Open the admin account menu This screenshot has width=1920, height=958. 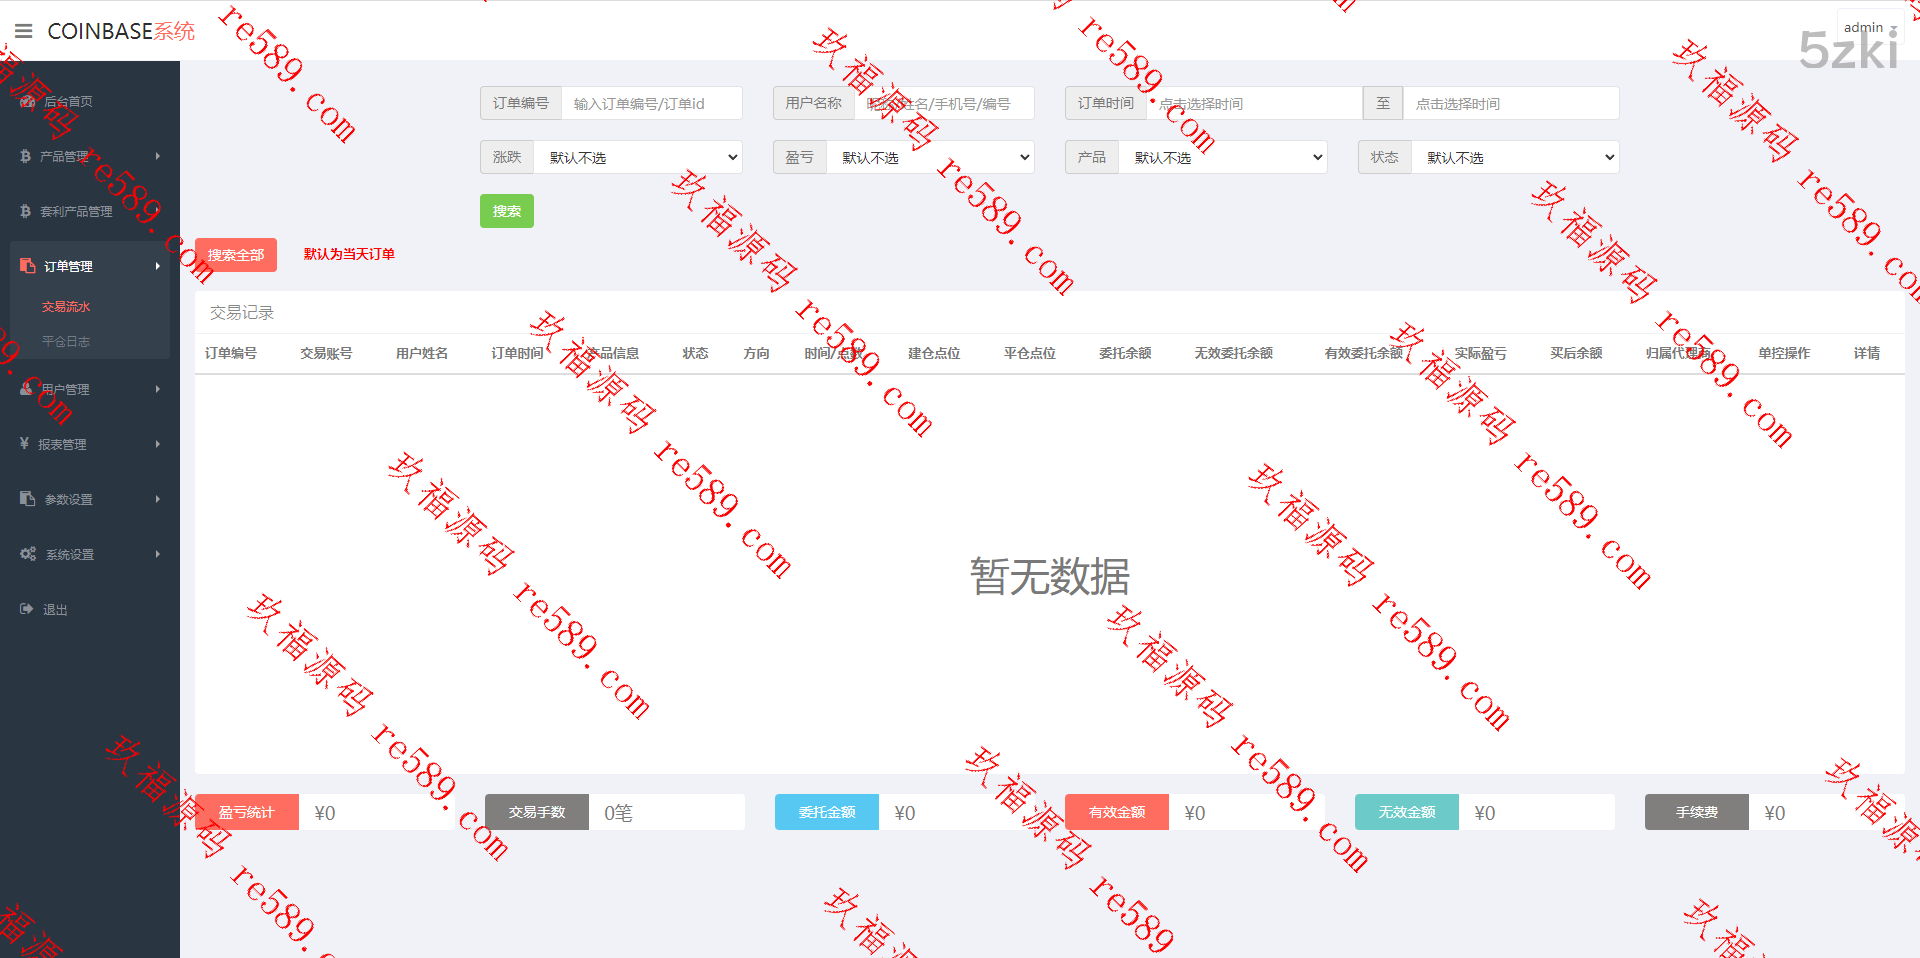(x=1868, y=28)
